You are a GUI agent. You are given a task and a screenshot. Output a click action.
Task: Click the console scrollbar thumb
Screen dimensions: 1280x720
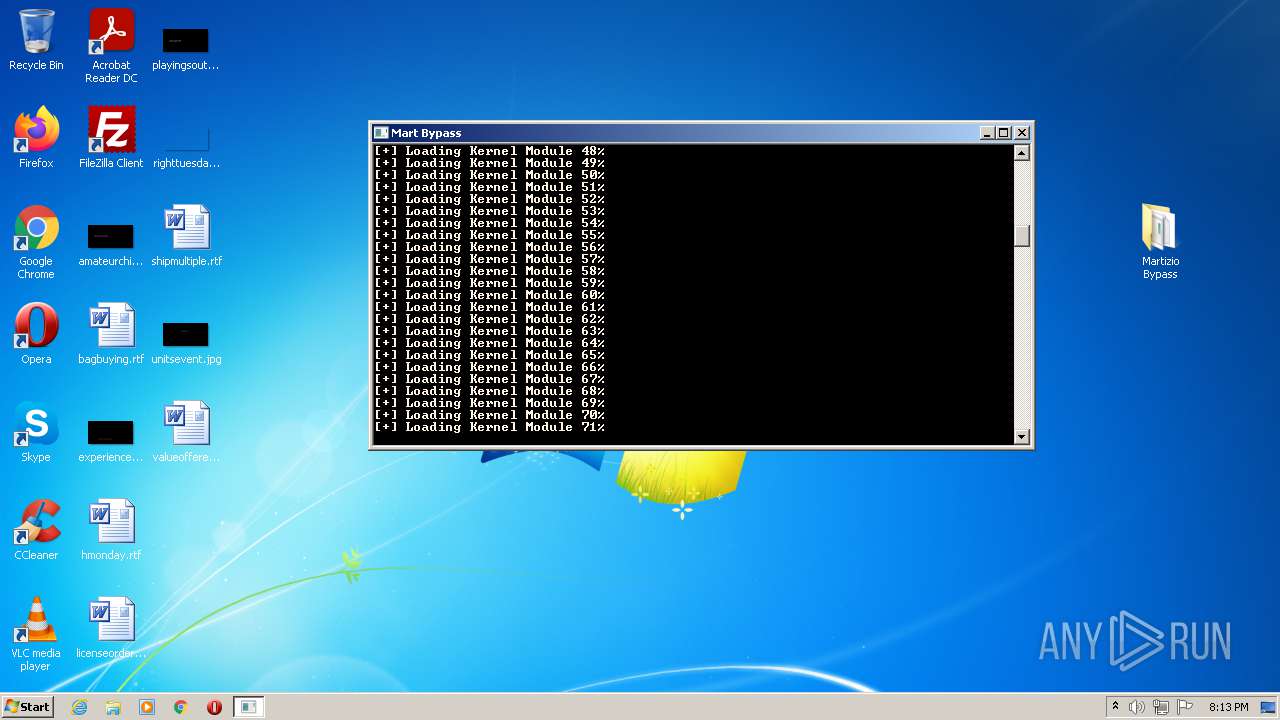pyautogui.click(x=1021, y=236)
